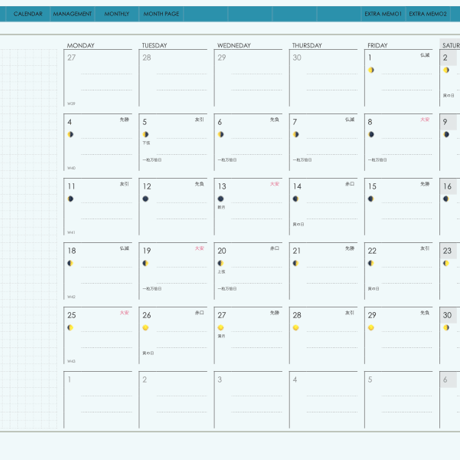The image size is (460, 460).
Task: Click the day number 8
Action: 370,122
